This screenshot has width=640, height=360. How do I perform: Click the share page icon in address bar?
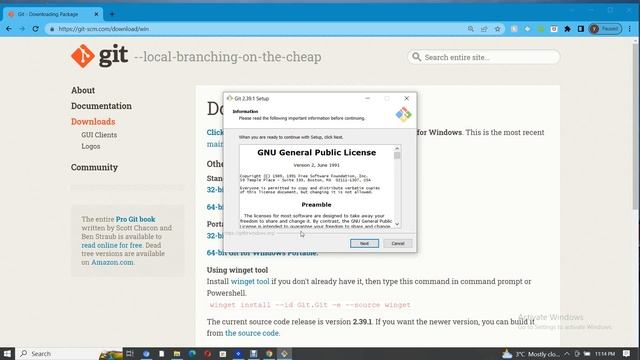pyautogui.click(x=484, y=29)
